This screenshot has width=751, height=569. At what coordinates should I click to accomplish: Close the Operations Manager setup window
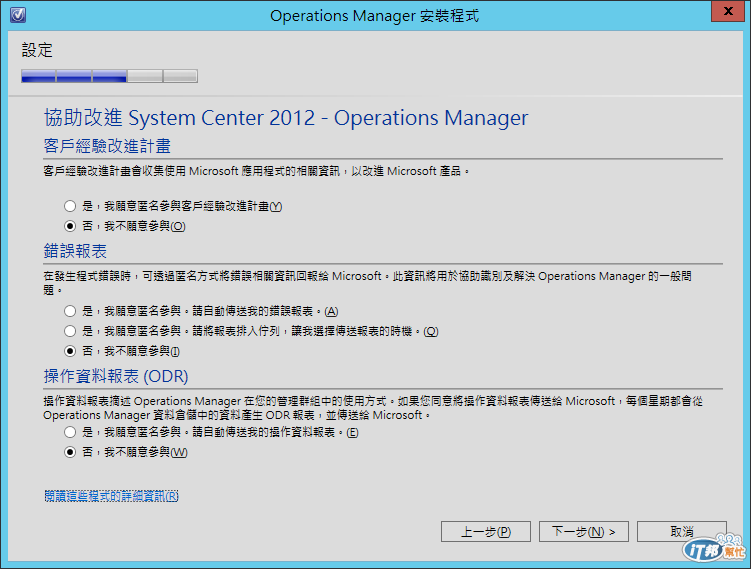click(728, 11)
